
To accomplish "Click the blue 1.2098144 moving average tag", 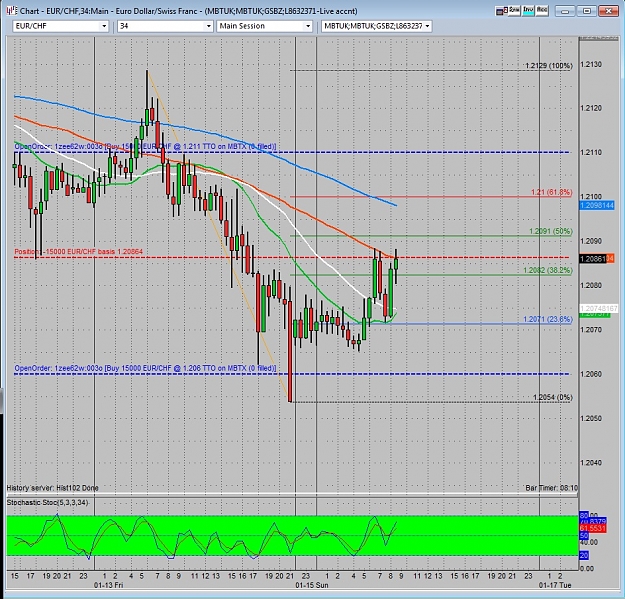I will coord(597,206).
